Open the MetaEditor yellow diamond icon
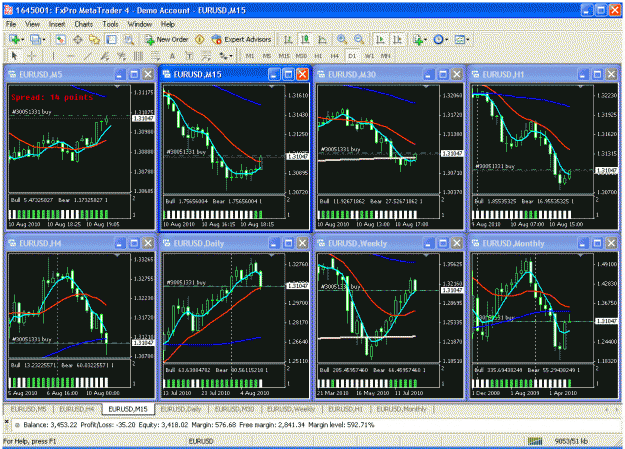Viewport: 625px width, 449px height. point(200,39)
